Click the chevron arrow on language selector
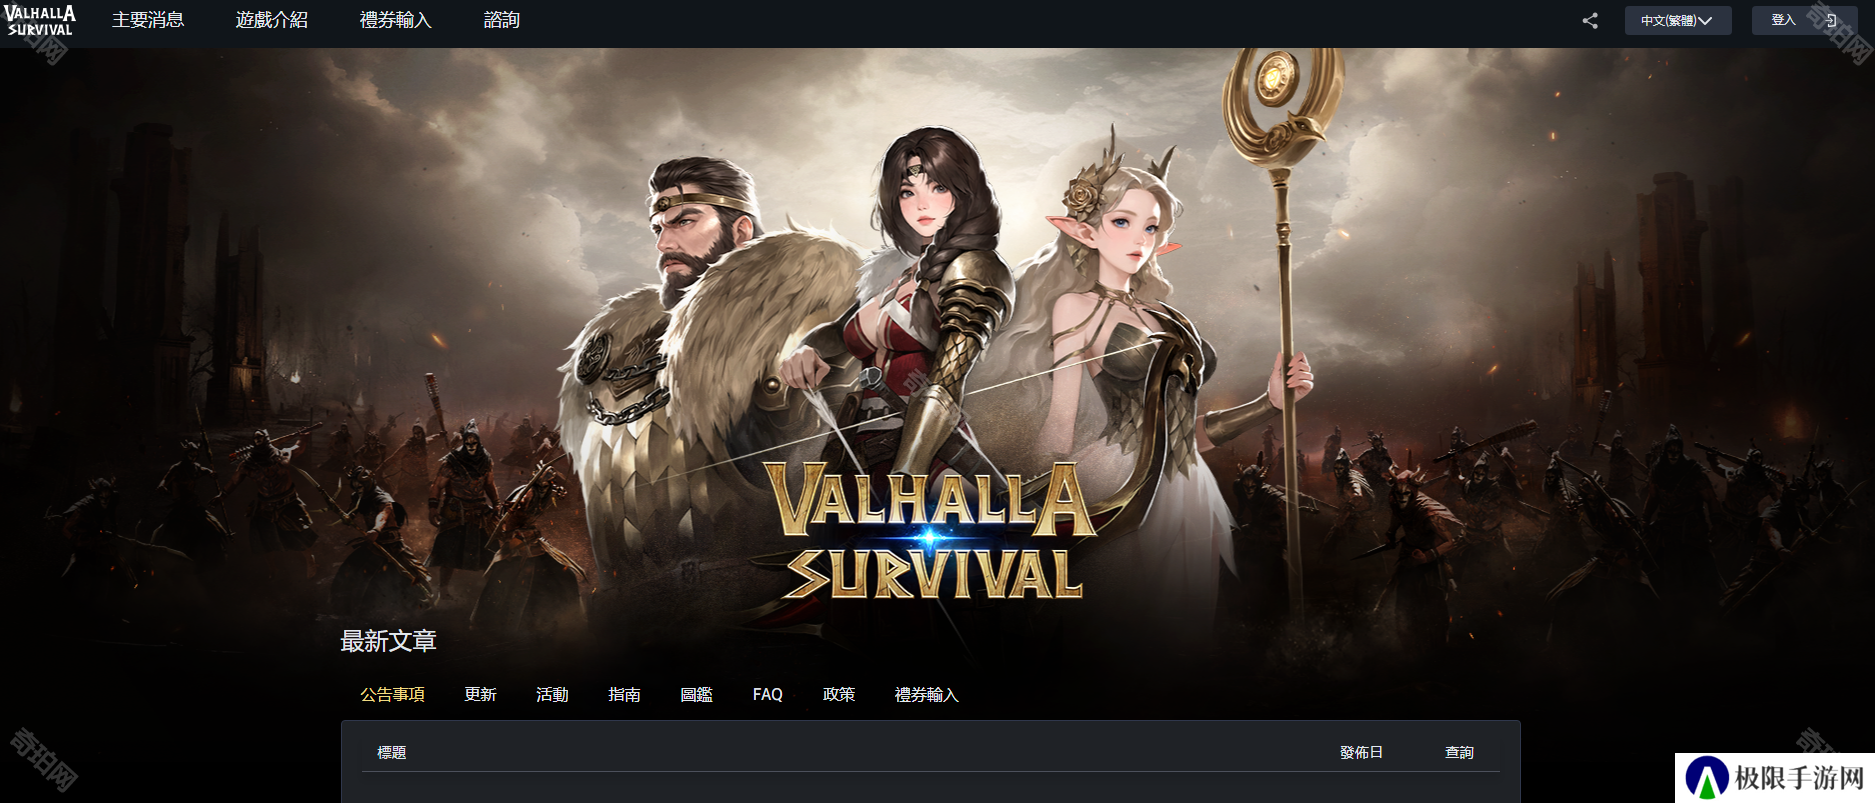The width and height of the screenshot is (1875, 803). 1705,21
